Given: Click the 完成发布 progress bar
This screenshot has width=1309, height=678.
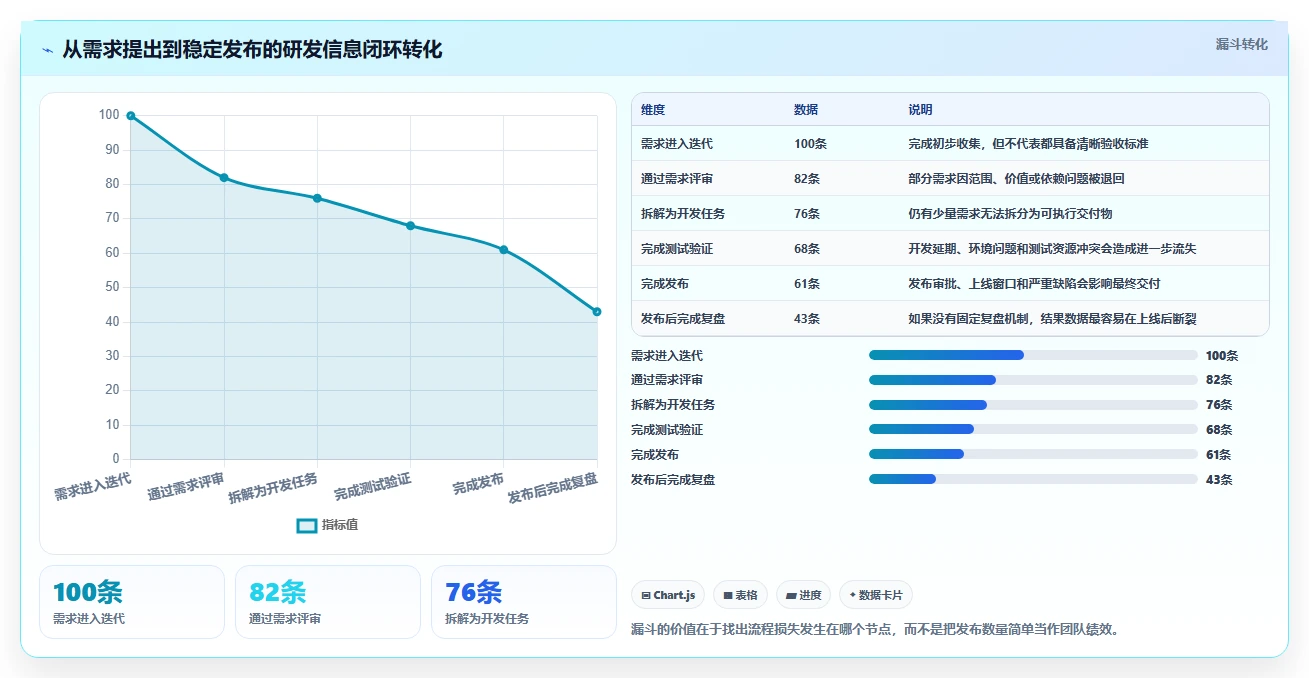Looking at the screenshot, I should point(1033,454).
